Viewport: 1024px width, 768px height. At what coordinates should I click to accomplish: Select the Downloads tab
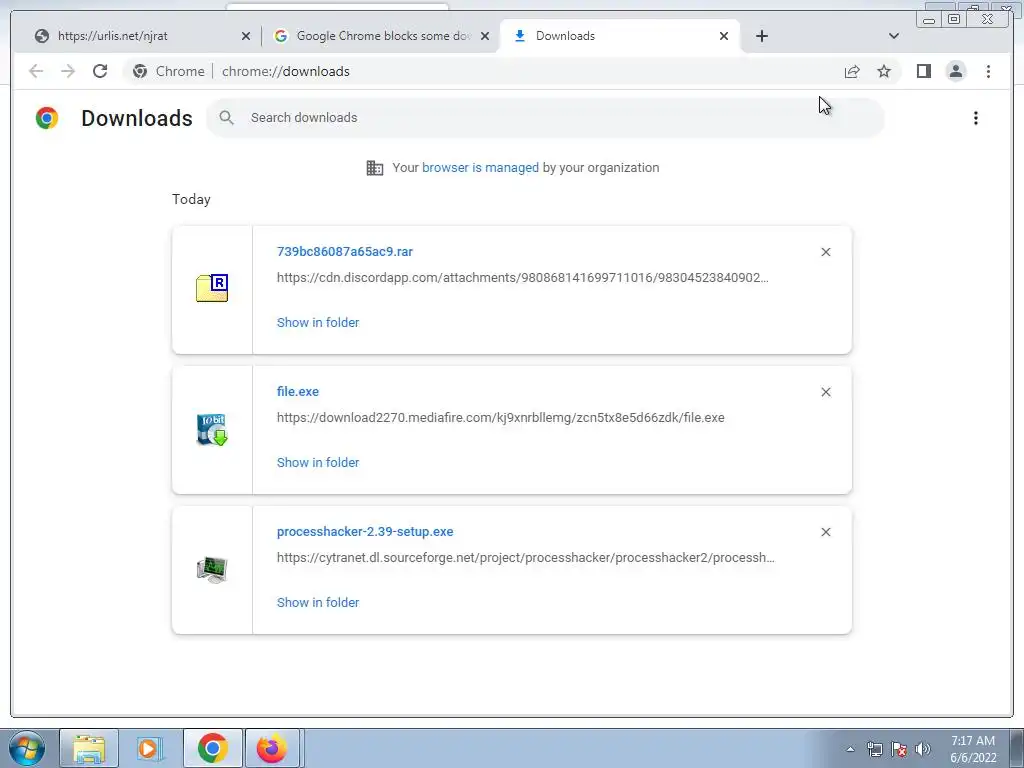pyautogui.click(x=620, y=36)
